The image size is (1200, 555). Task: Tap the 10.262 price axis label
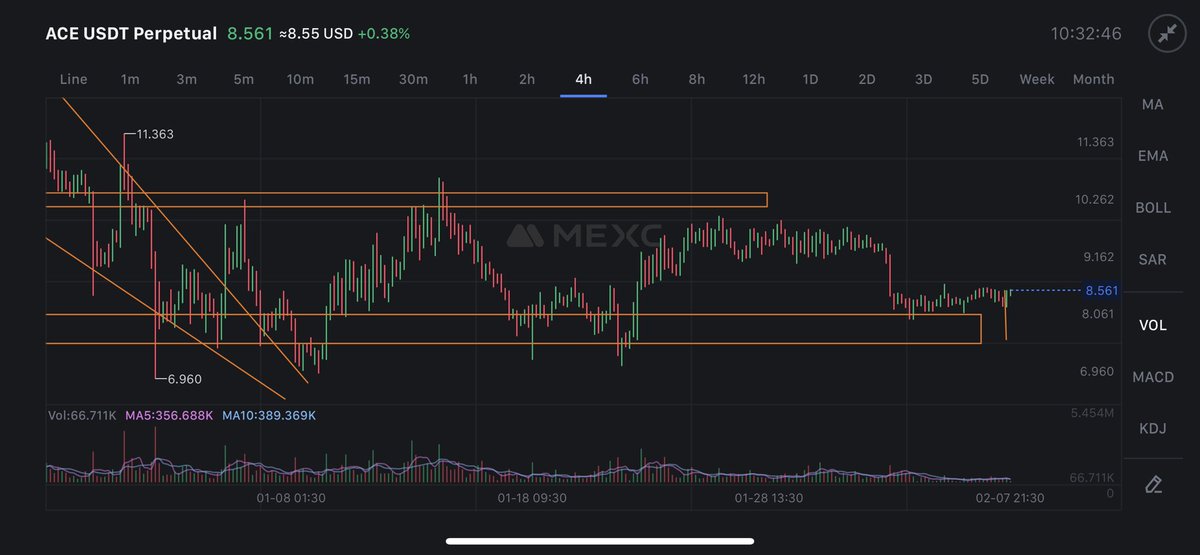pyautogui.click(x=1095, y=199)
